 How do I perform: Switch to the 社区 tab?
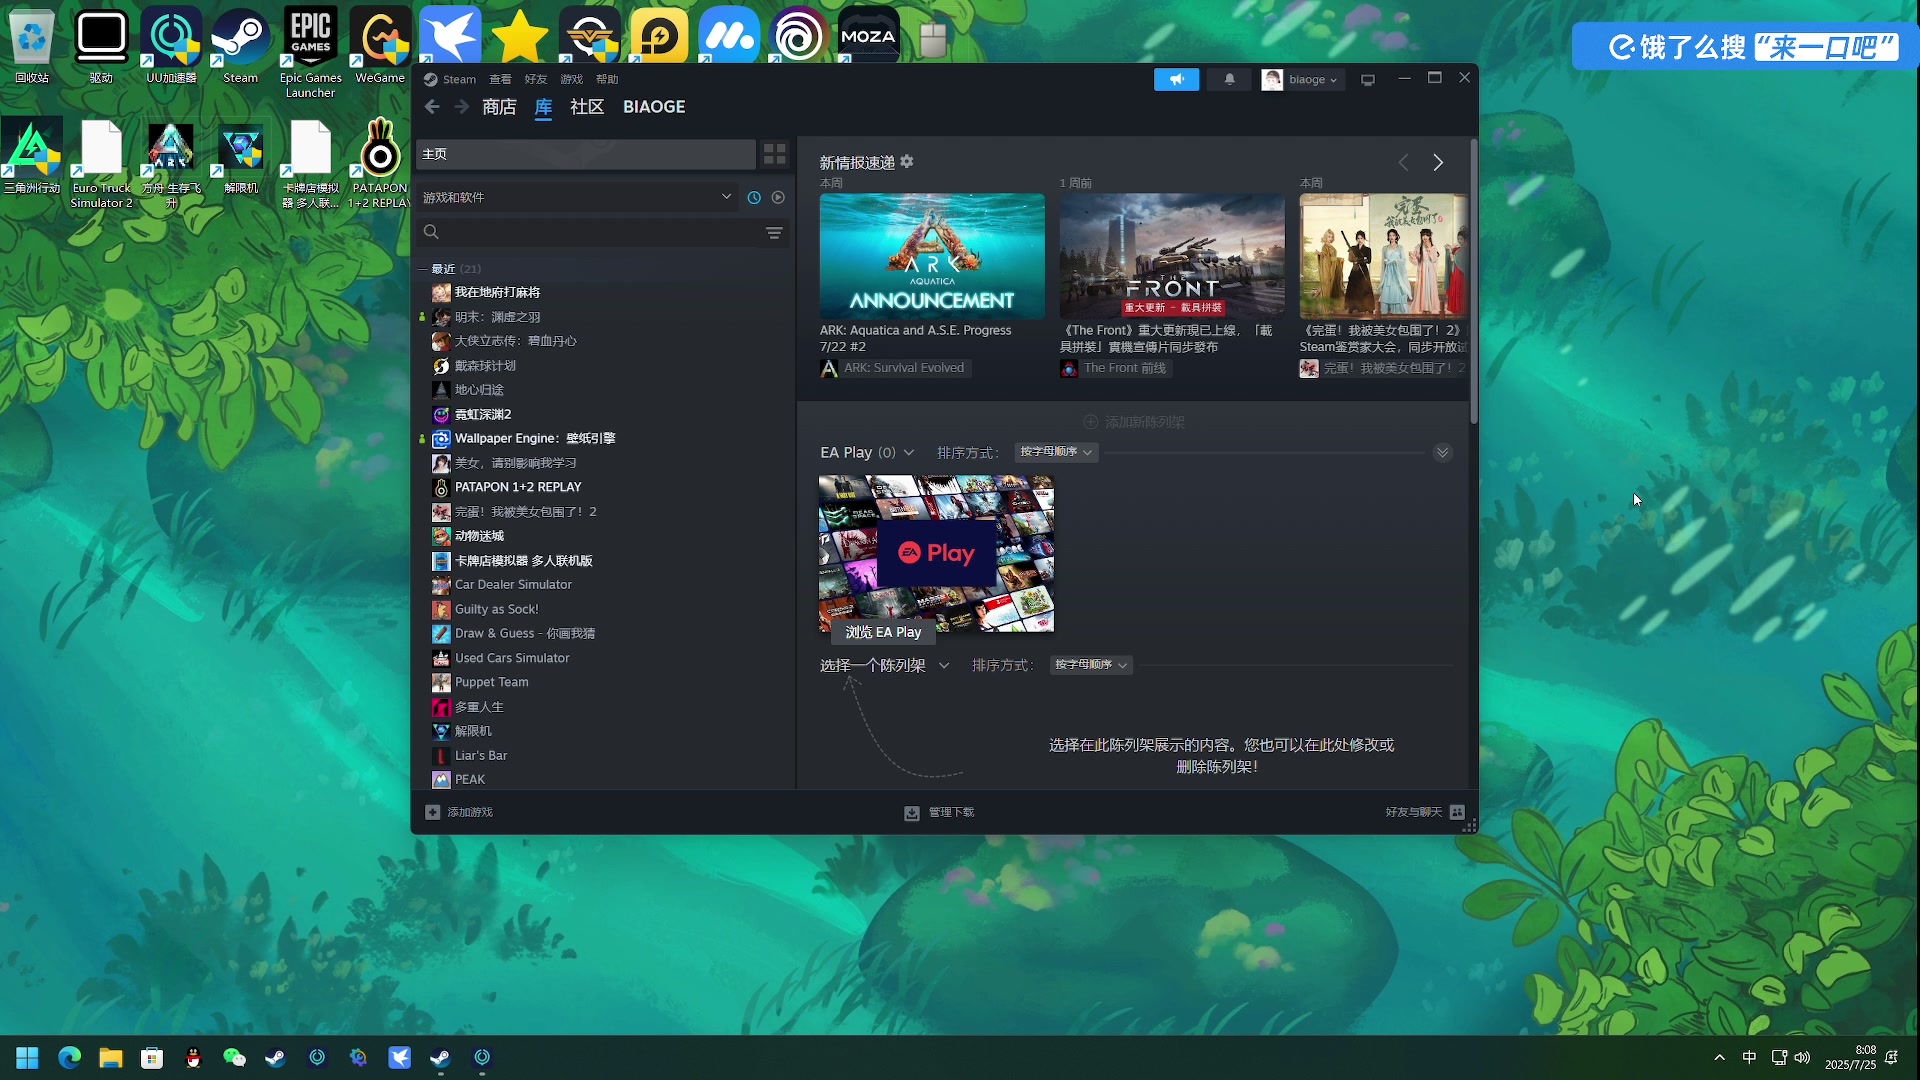(587, 107)
